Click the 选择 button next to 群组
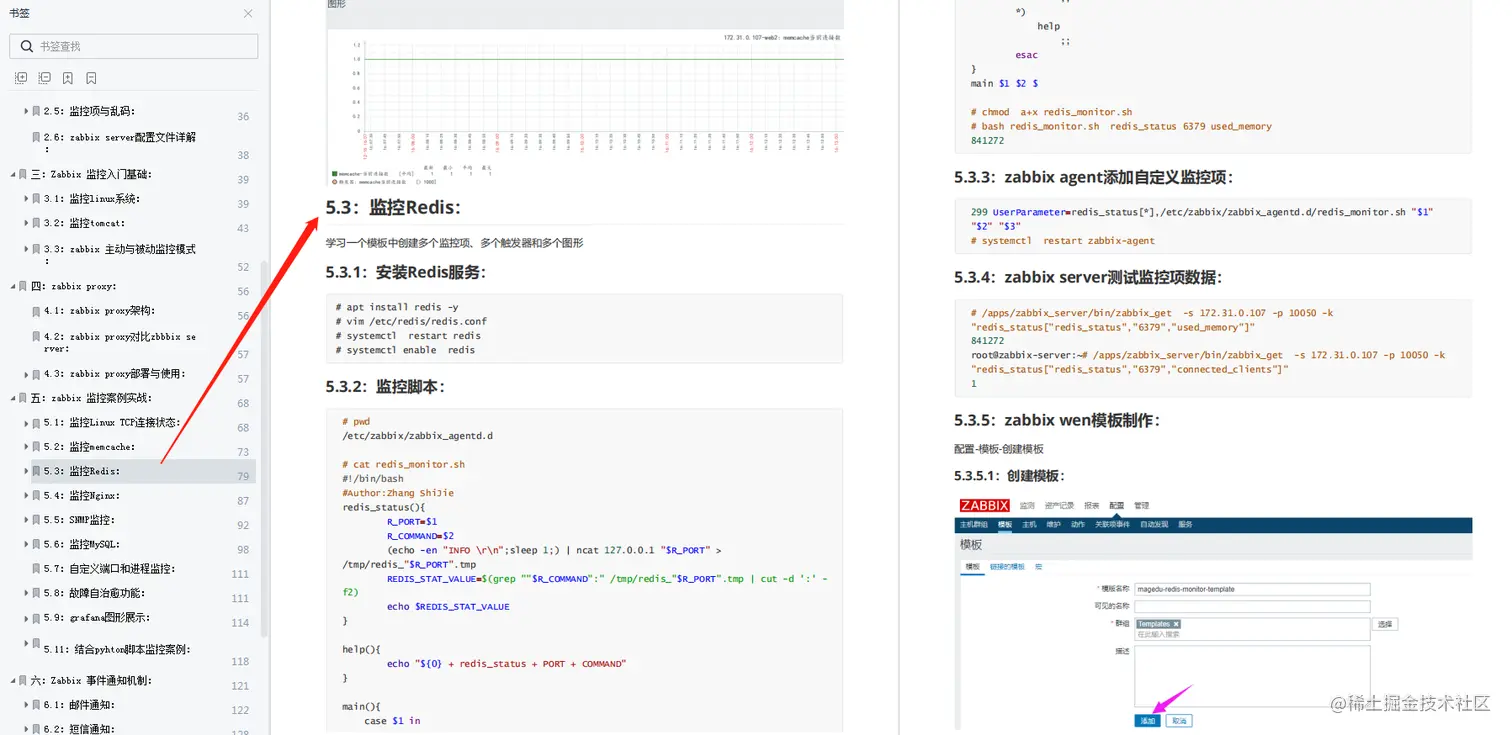 click(x=1385, y=624)
